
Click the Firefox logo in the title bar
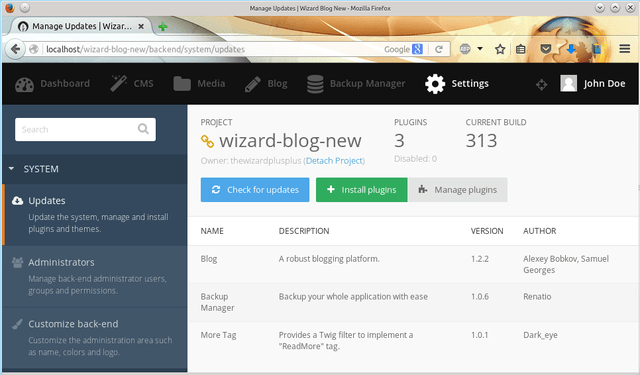[x=10, y=8]
